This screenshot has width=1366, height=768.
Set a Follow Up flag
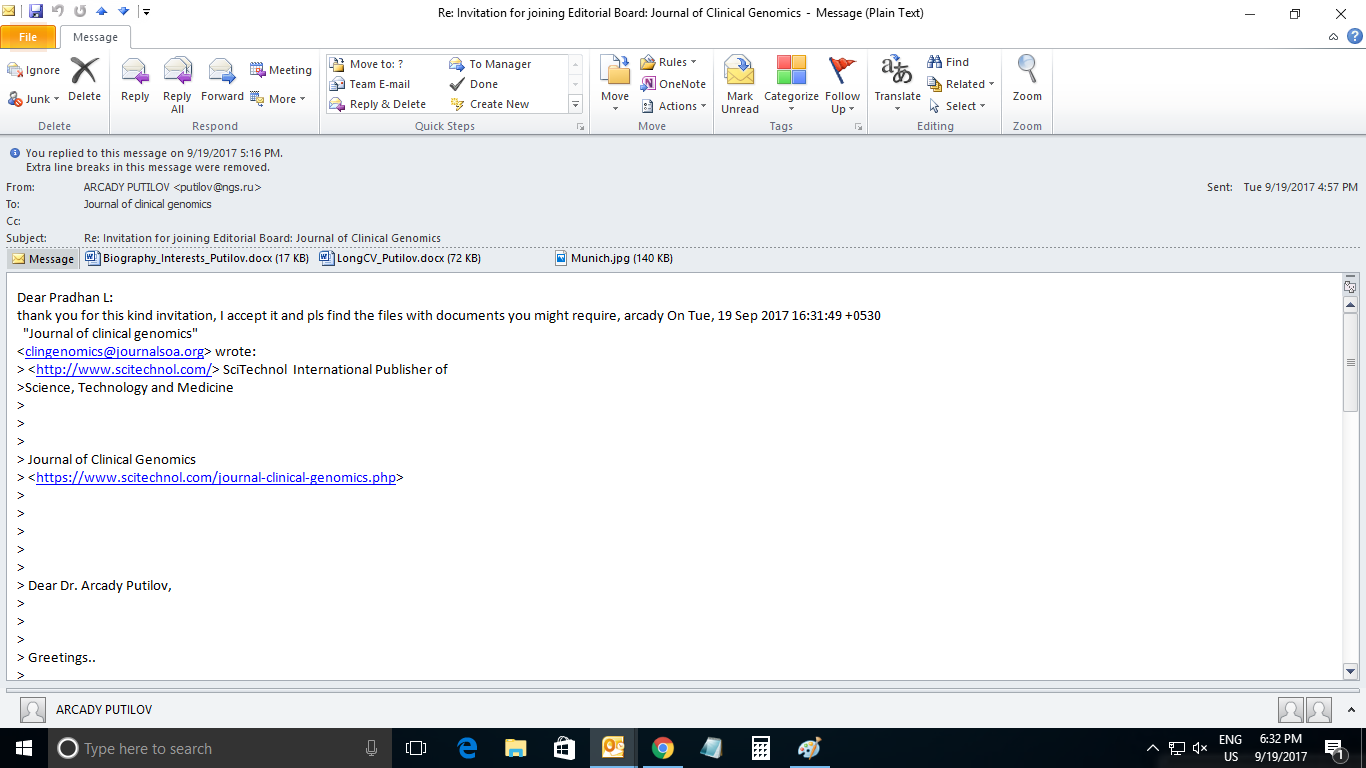pyautogui.click(x=843, y=84)
